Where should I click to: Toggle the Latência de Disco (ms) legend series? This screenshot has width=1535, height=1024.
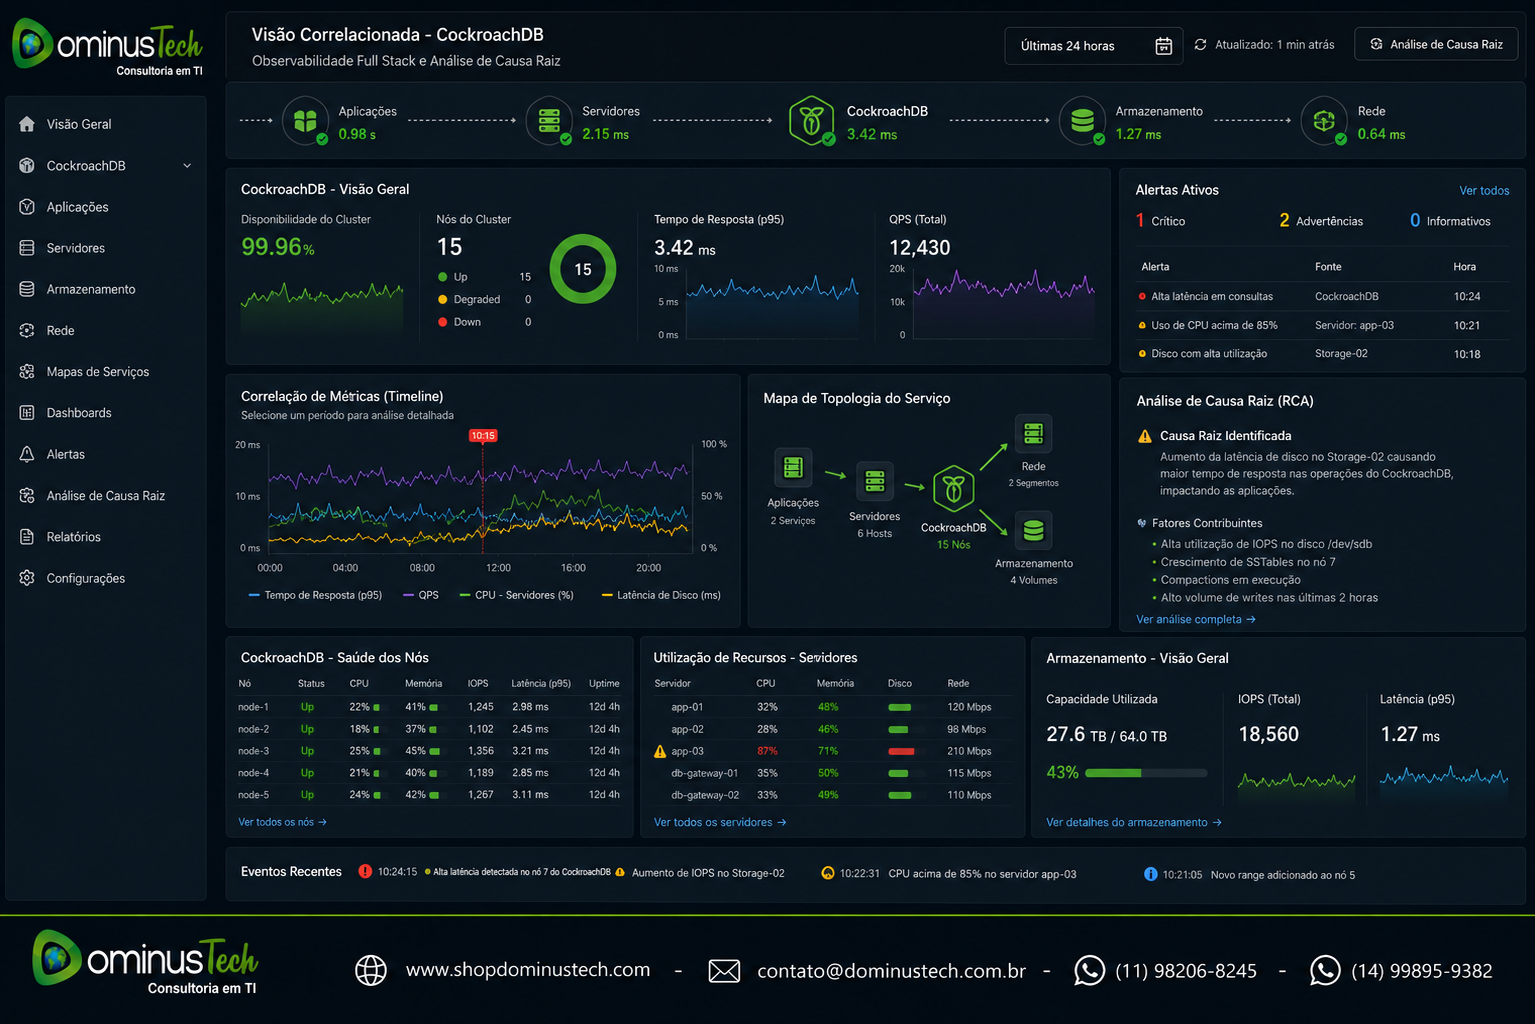coord(661,595)
